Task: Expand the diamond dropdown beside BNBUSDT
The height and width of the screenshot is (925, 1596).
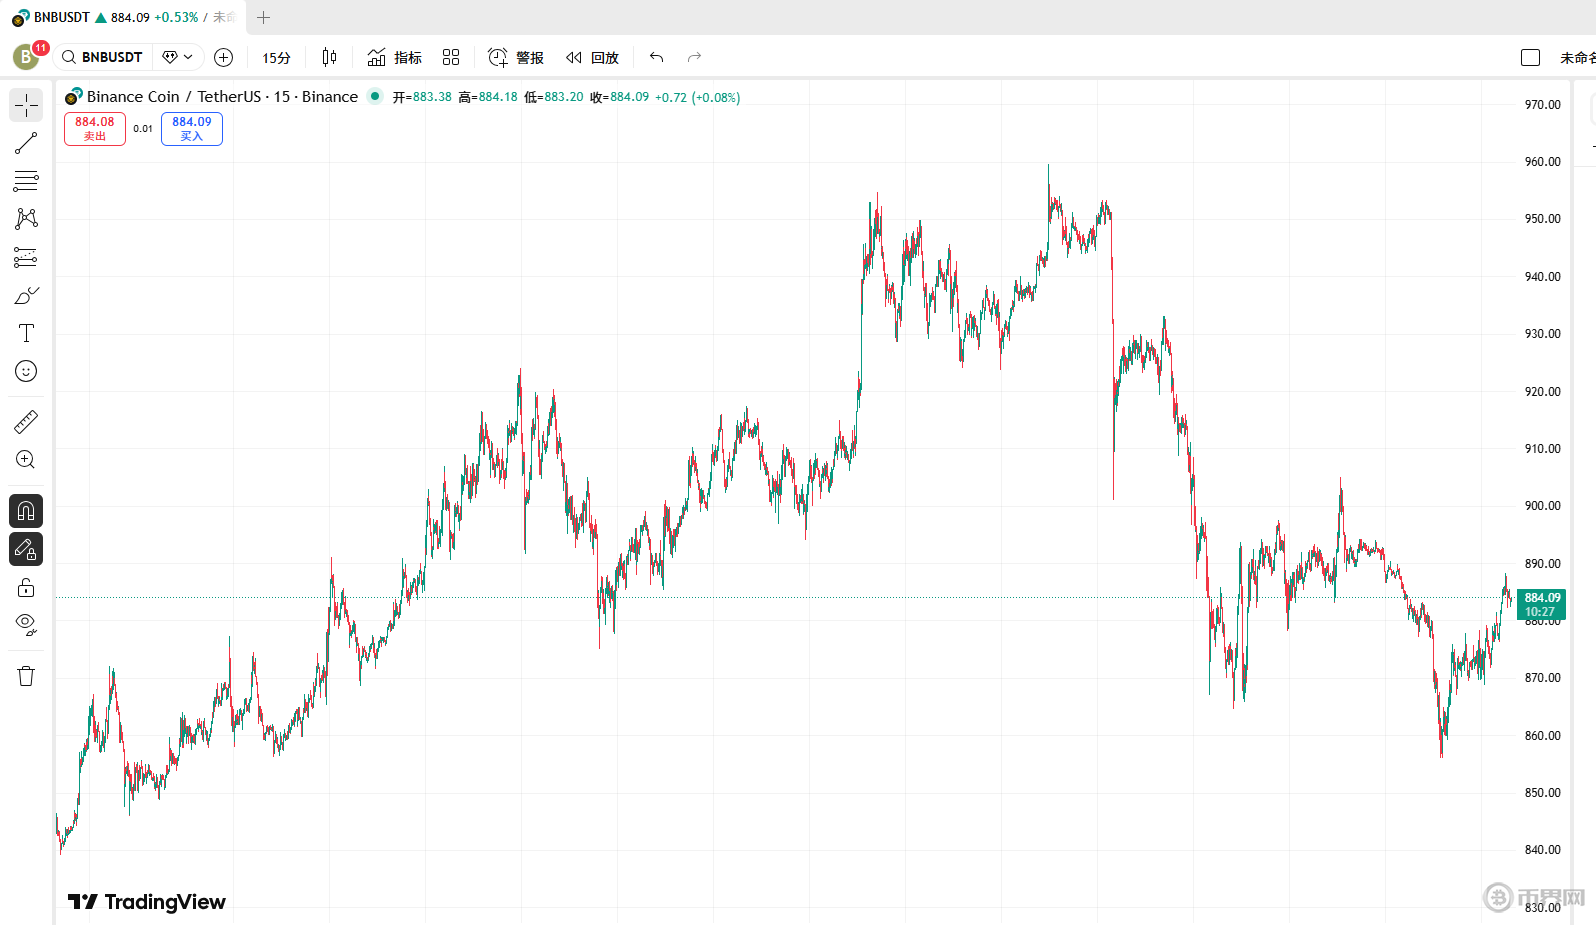Action: pos(178,58)
